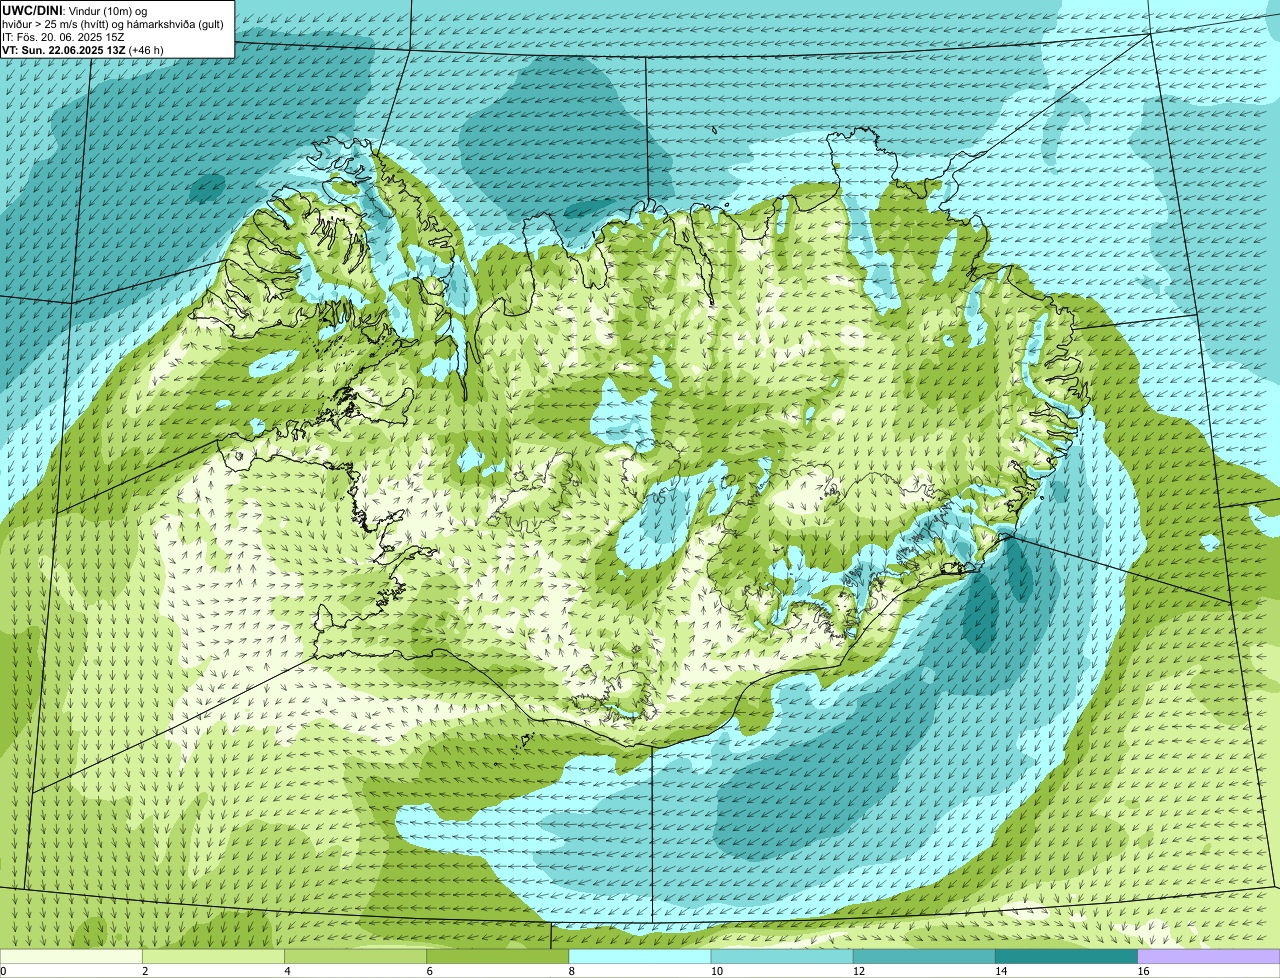Click the 8–10 m/s light cyan swatch
The height and width of the screenshot is (978, 1280).
[640, 957]
